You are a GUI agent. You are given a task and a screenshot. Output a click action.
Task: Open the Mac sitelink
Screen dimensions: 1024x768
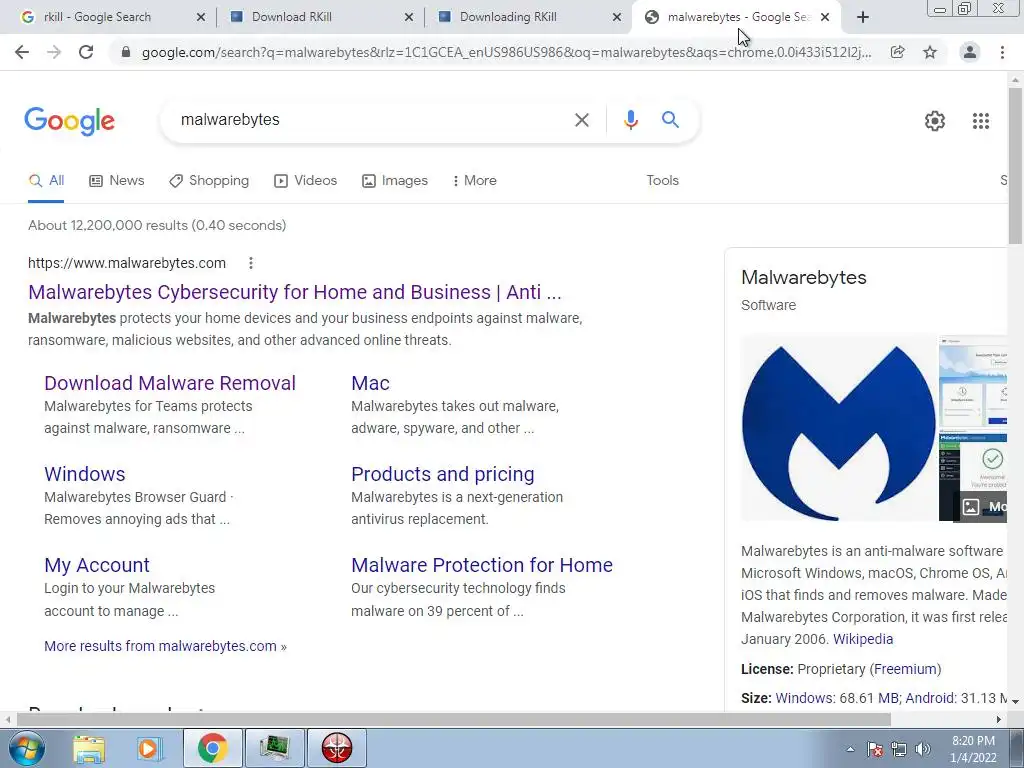[370, 383]
